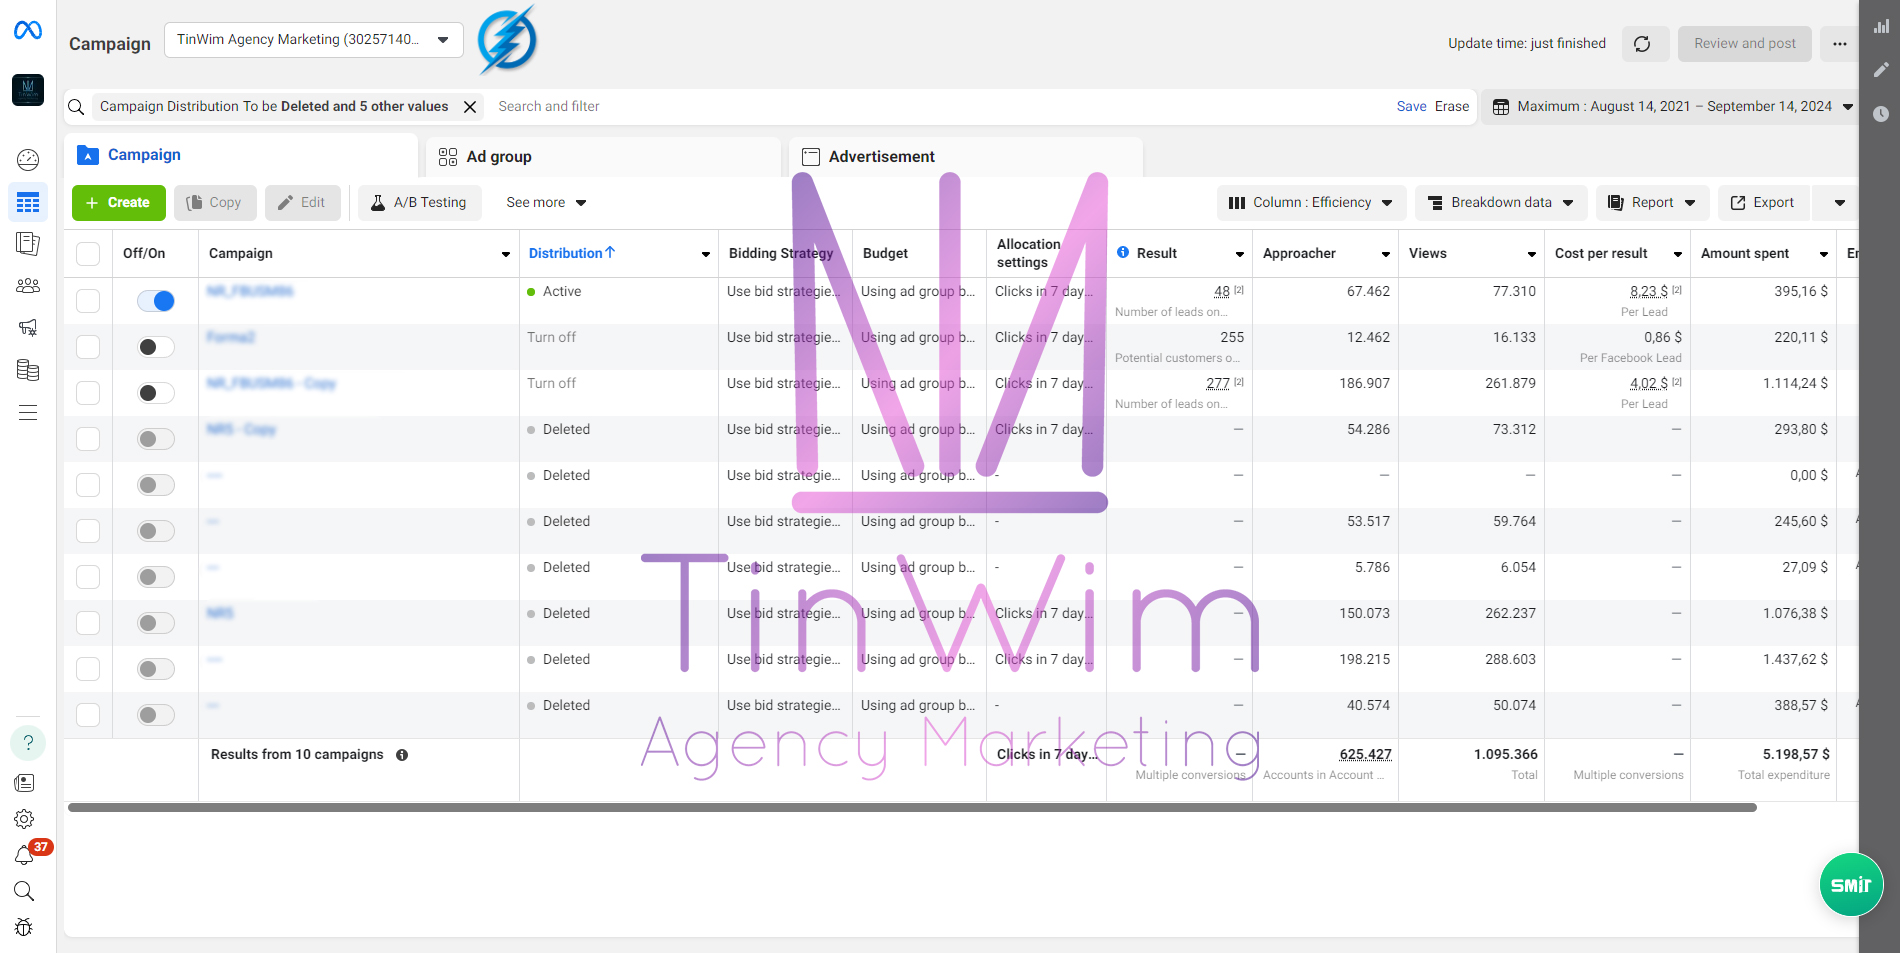Open the Help question mark icon
1900x953 pixels.
[x=28, y=743]
